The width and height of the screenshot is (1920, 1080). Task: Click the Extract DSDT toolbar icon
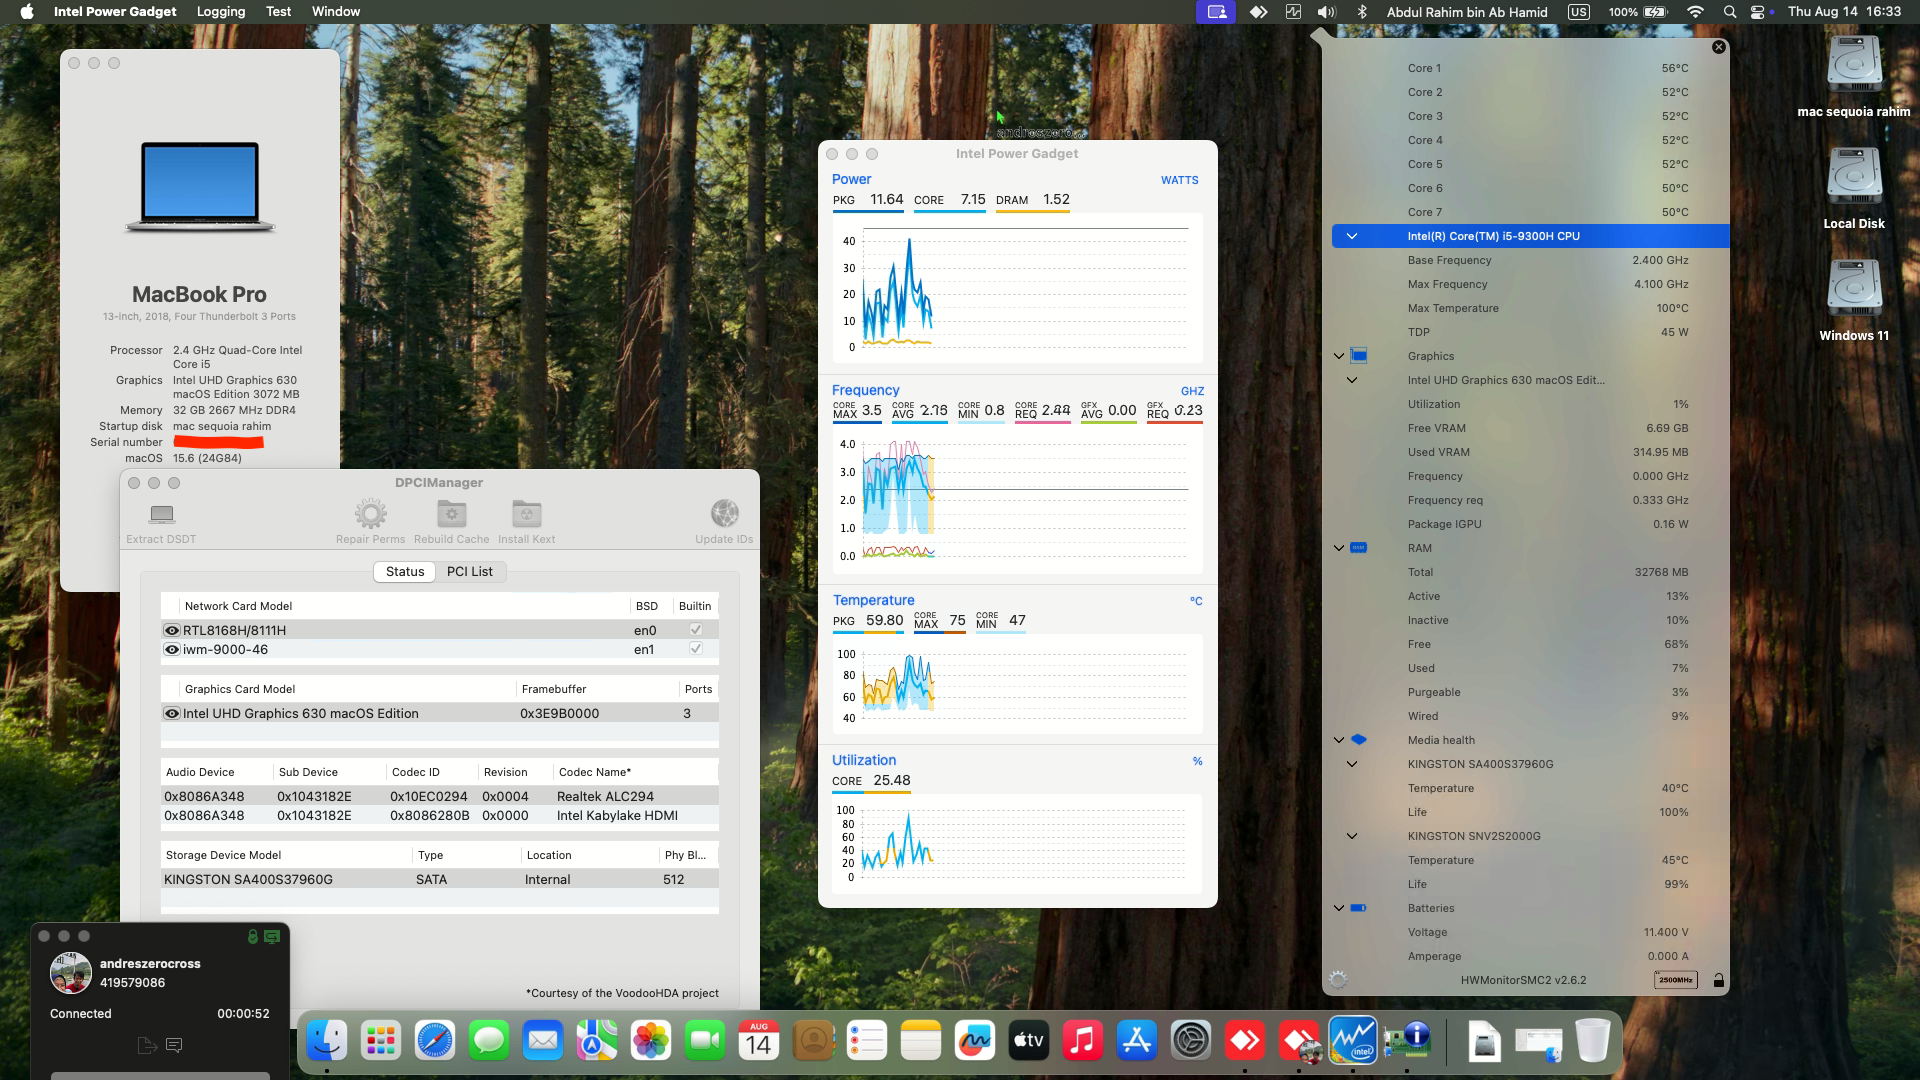[x=161, y=515]
